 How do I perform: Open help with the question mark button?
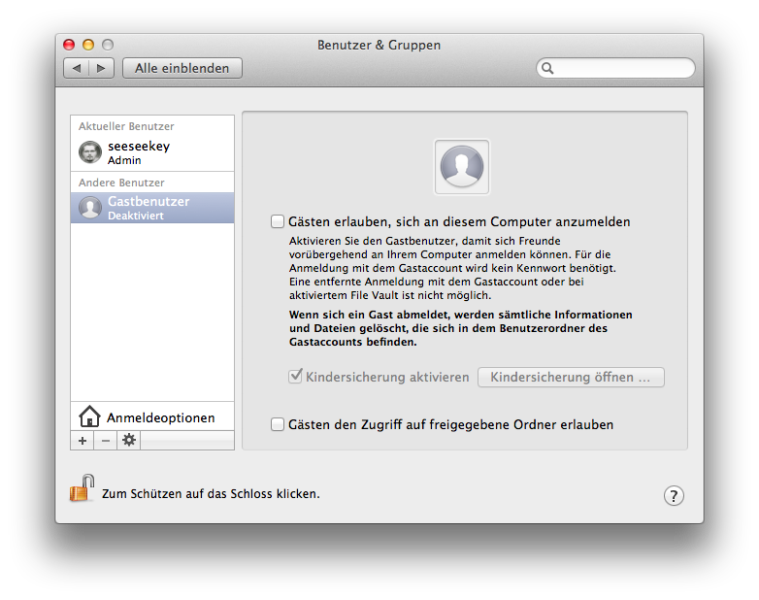click(674, 495)
